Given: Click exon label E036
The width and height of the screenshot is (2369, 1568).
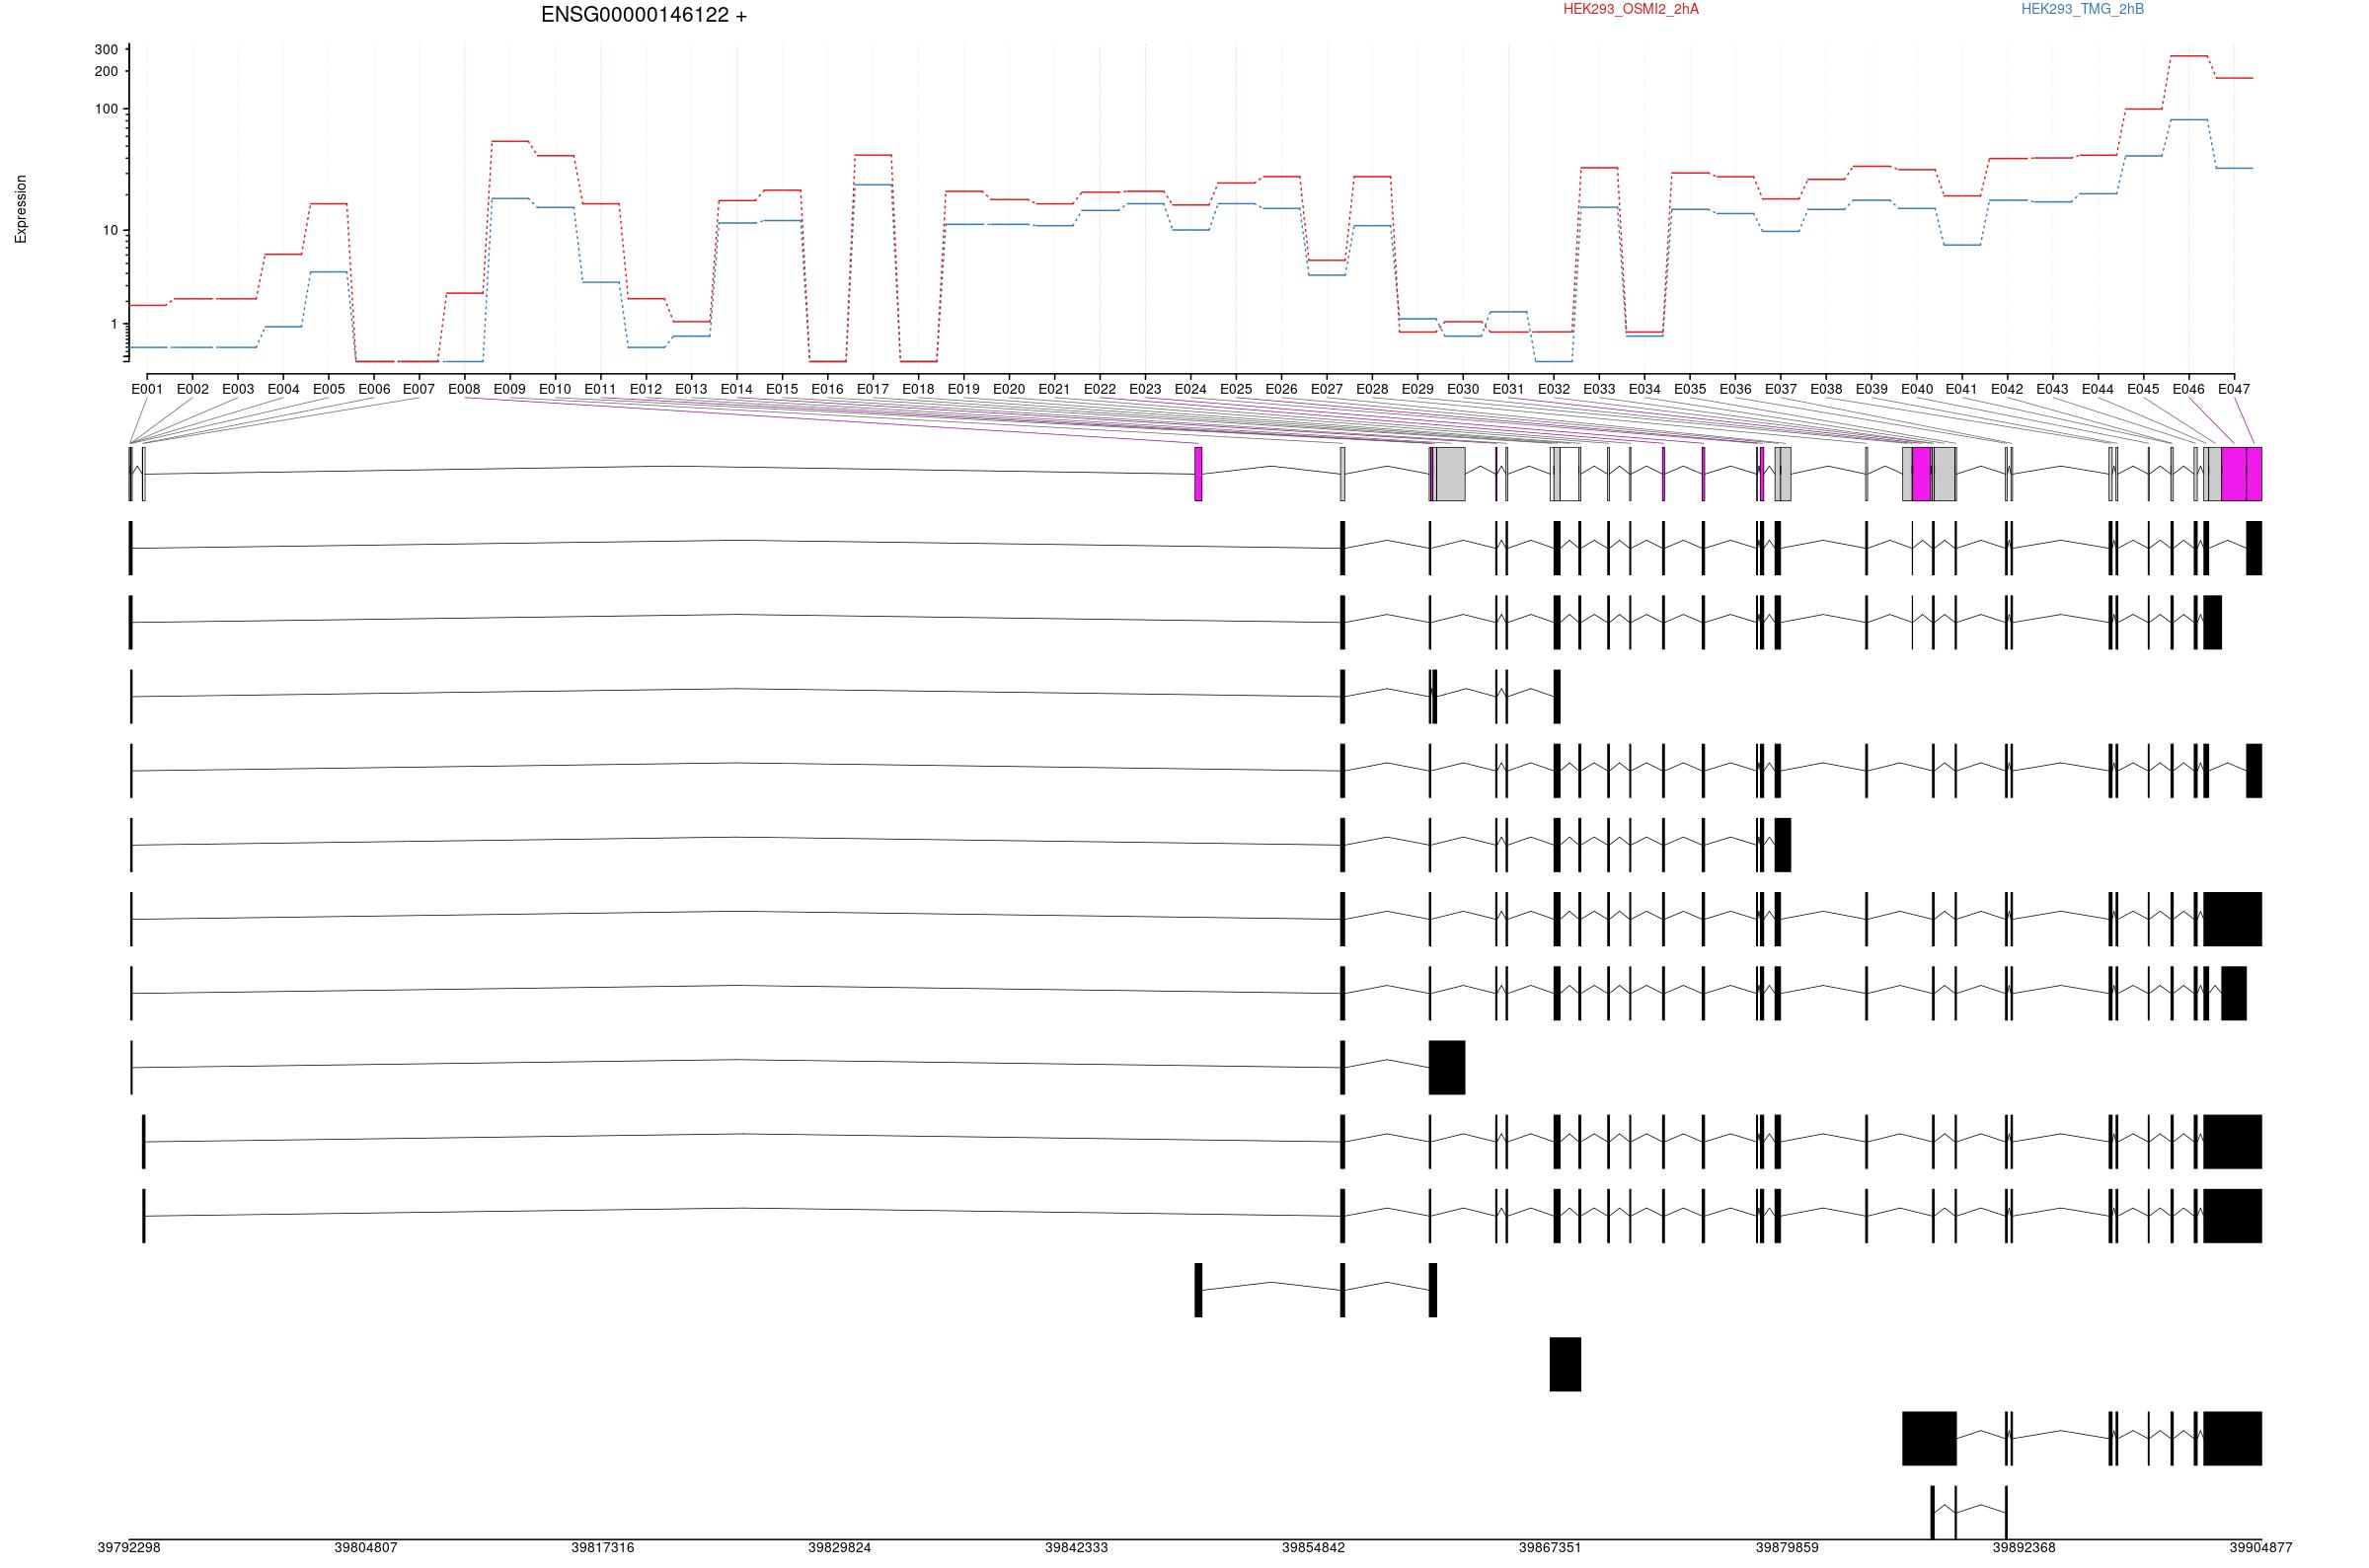Looking at the screenshot, I should tap(1735, 389).
